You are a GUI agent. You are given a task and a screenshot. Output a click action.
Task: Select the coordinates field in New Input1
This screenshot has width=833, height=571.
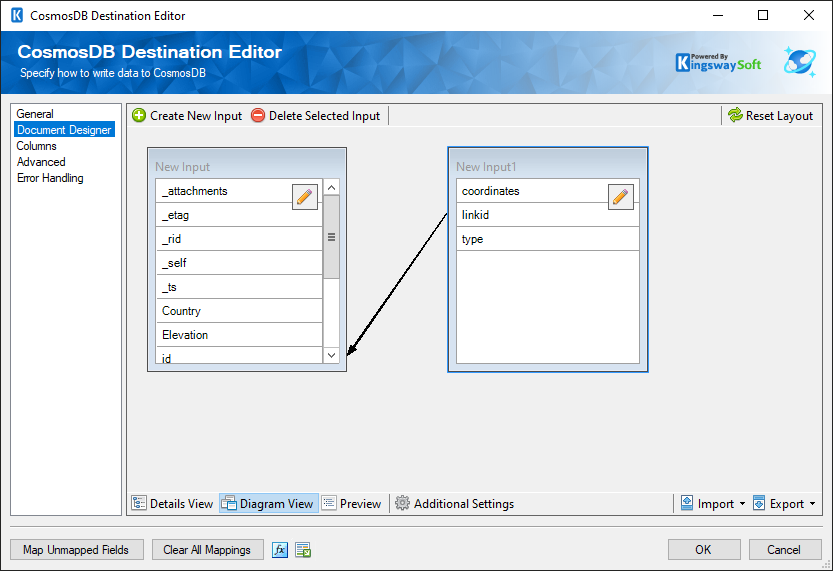(547, 191)
